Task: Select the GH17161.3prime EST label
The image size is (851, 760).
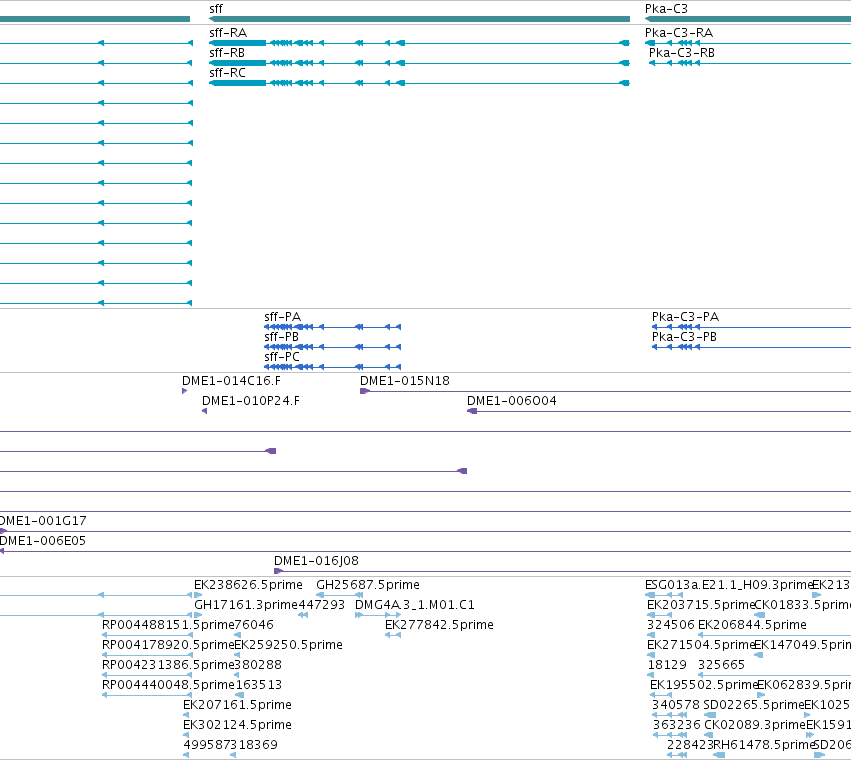Action: tap(246, 605)
